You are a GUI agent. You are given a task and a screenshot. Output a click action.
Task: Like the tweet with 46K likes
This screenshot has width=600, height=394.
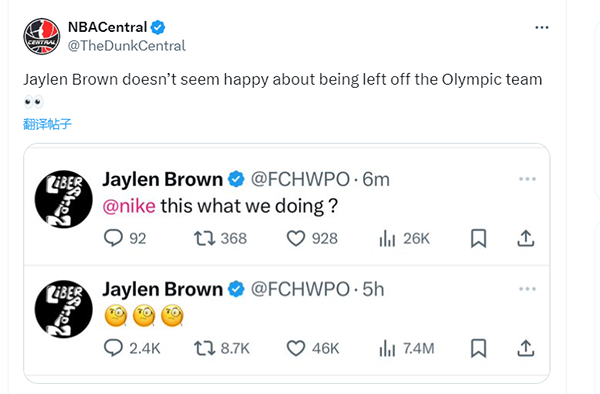[x=296, y=348]
